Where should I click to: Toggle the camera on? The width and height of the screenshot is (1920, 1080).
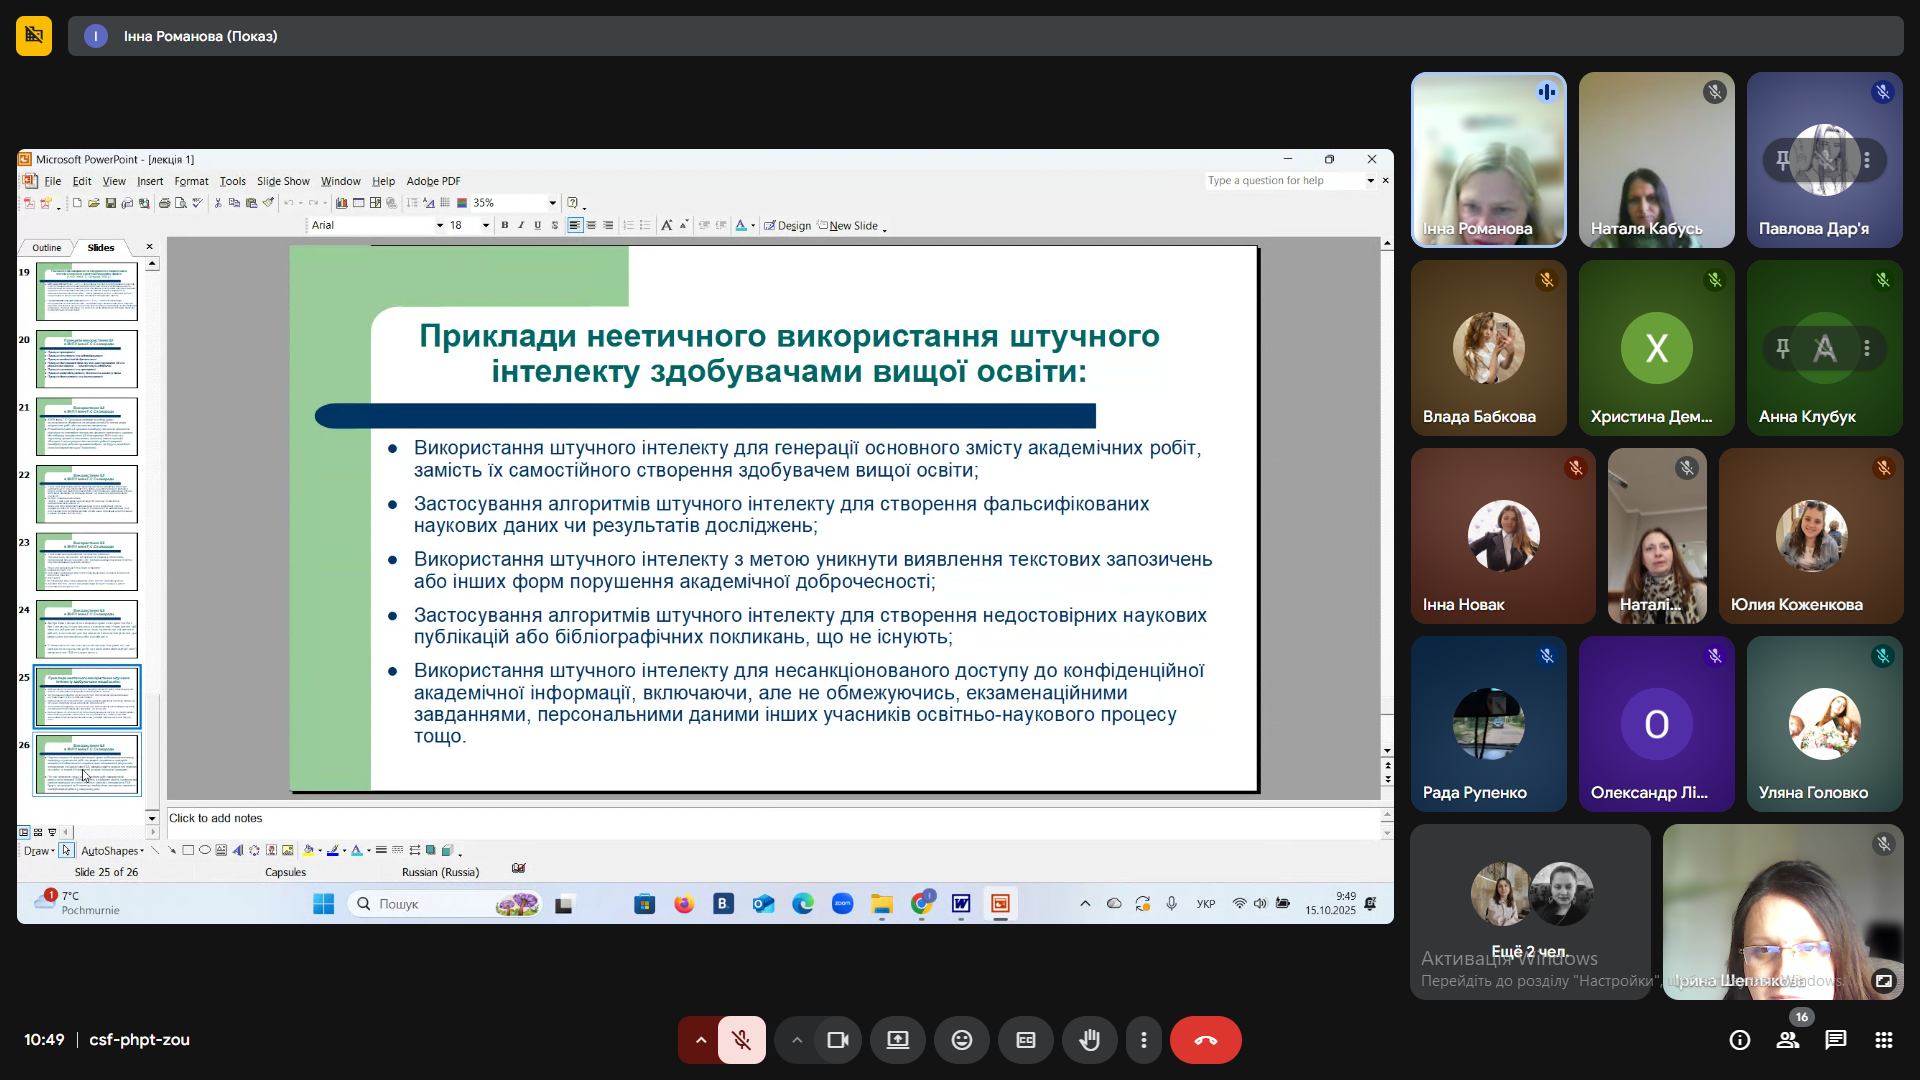pyautogui.click(x=837, y=1040)
